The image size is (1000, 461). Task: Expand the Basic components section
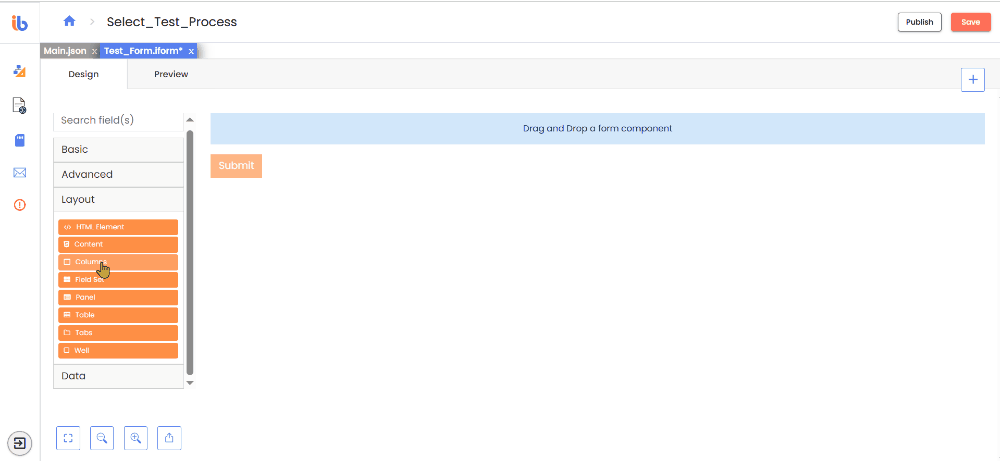point(118,149)
